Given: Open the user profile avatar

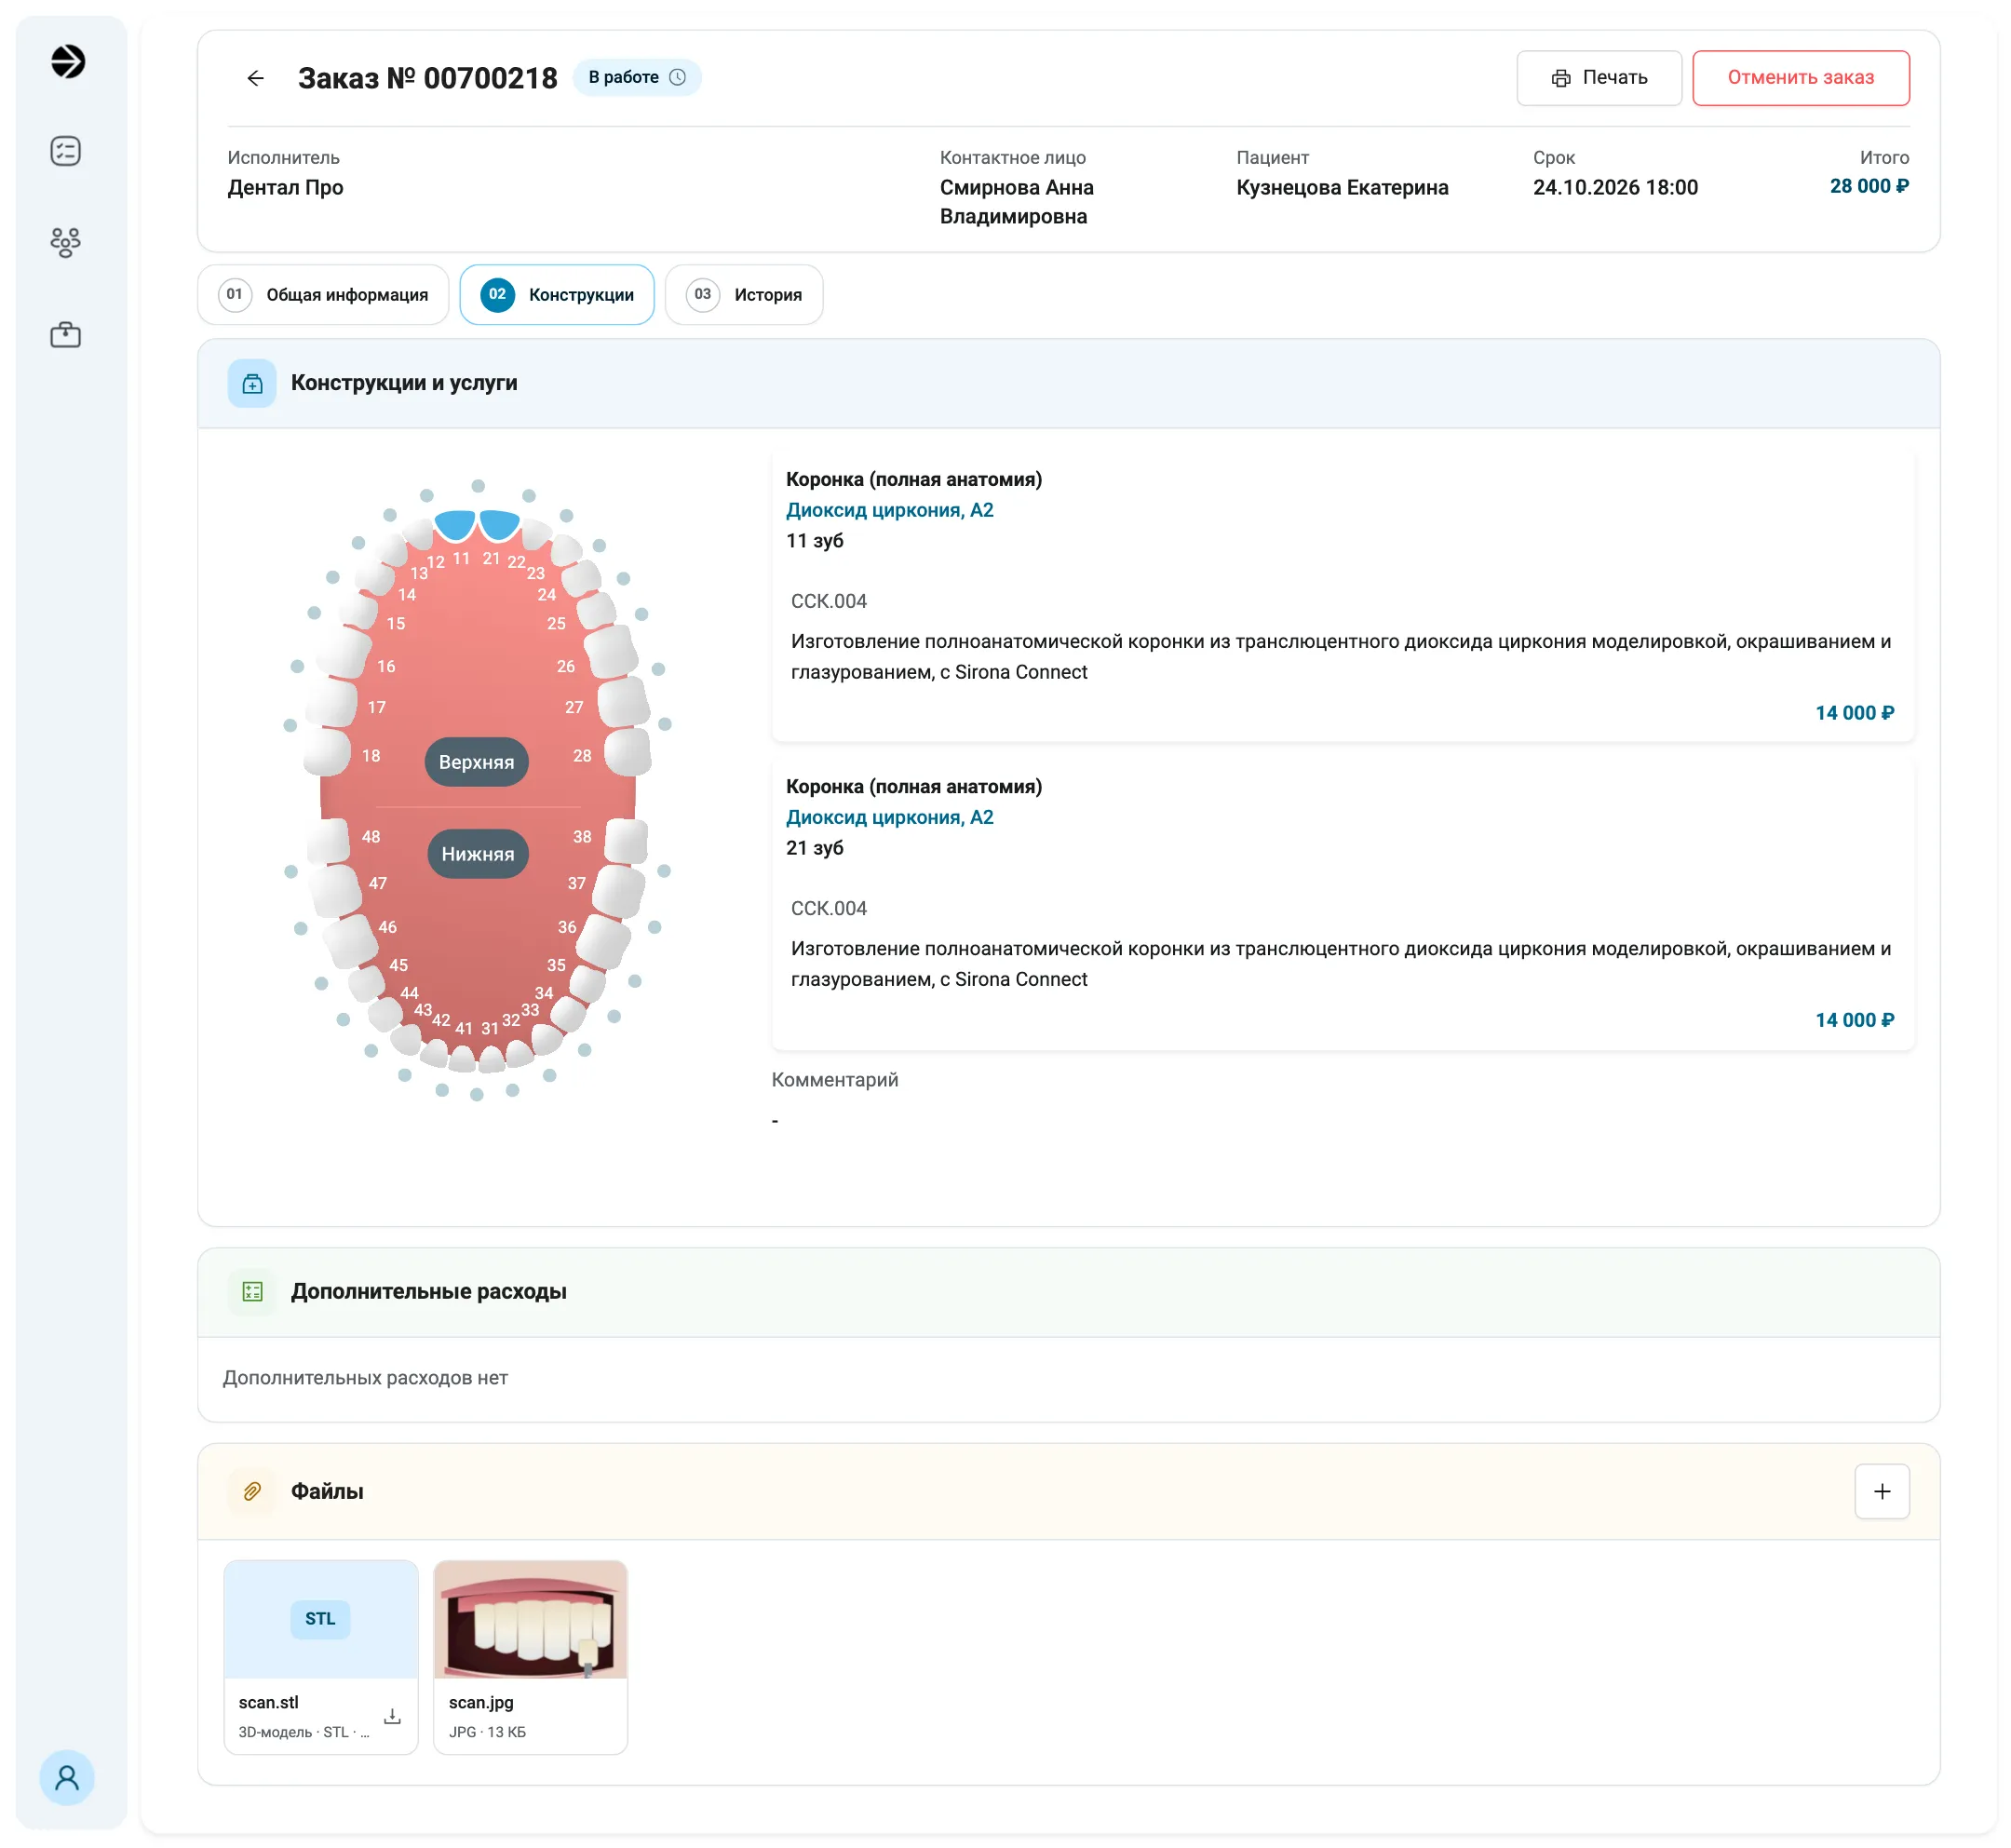Looking at the screenshot, I should coord(67,1777).
